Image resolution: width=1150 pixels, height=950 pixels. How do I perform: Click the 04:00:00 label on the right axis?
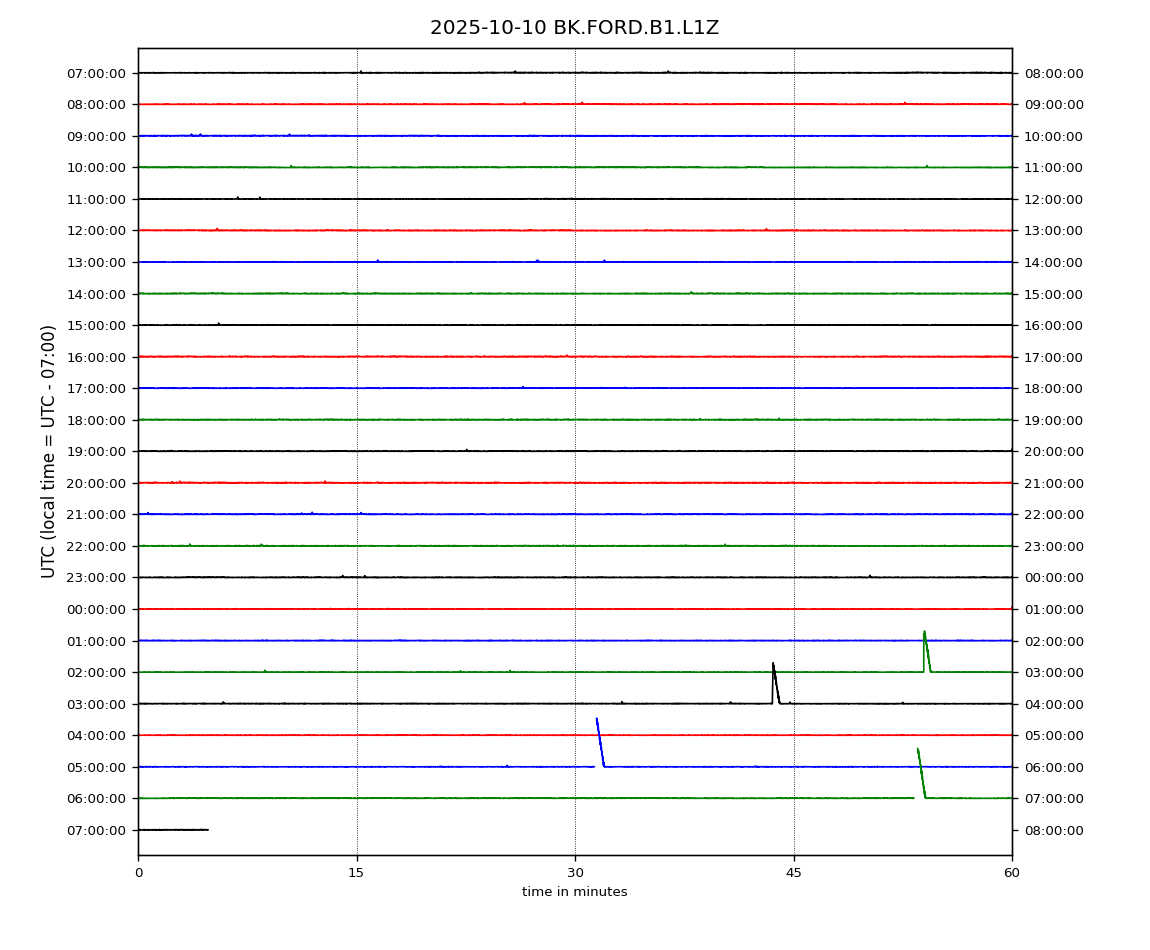(1053, 704)
